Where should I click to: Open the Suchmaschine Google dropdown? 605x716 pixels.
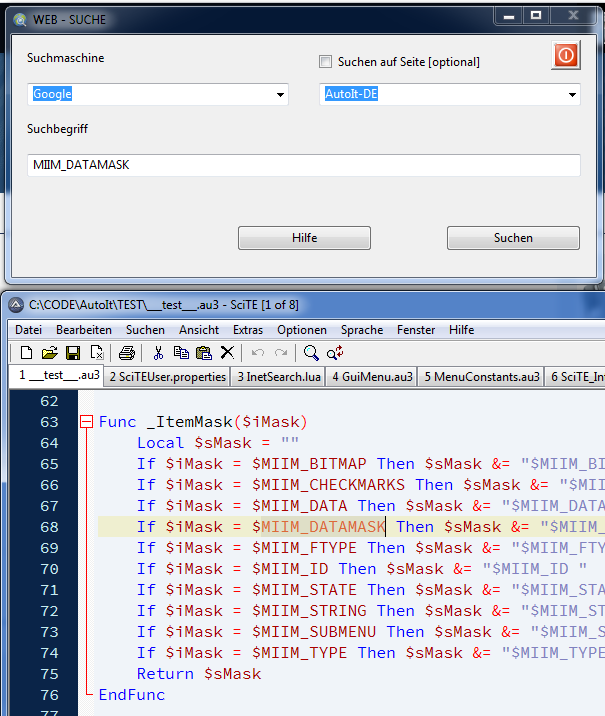[x=280, y=95]
